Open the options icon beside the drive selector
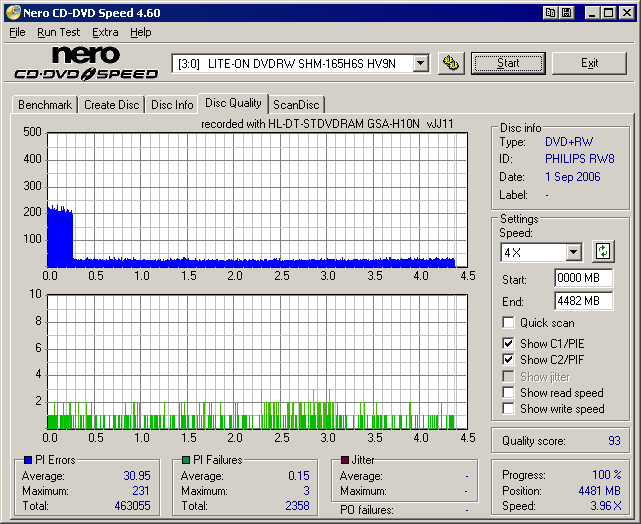The height and width of the screenshot is (524, 641). click(450, 63)
